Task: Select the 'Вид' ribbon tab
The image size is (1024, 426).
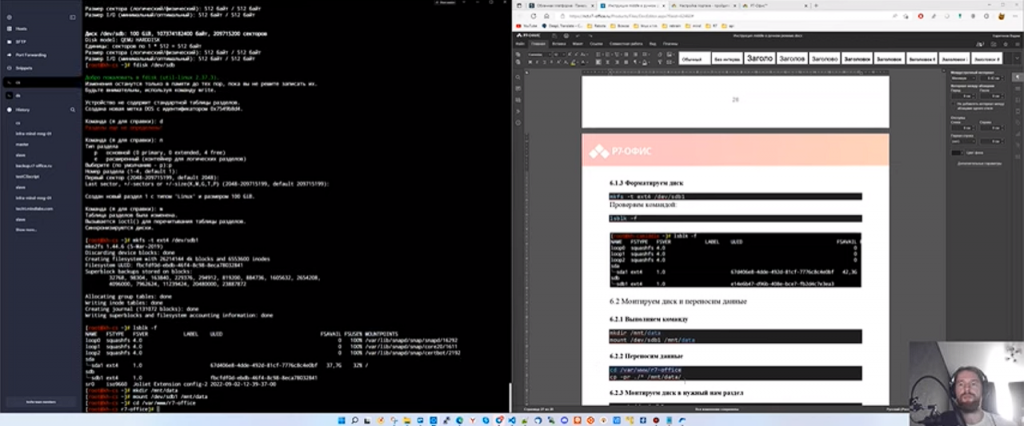Action: (x=652, y=44)
